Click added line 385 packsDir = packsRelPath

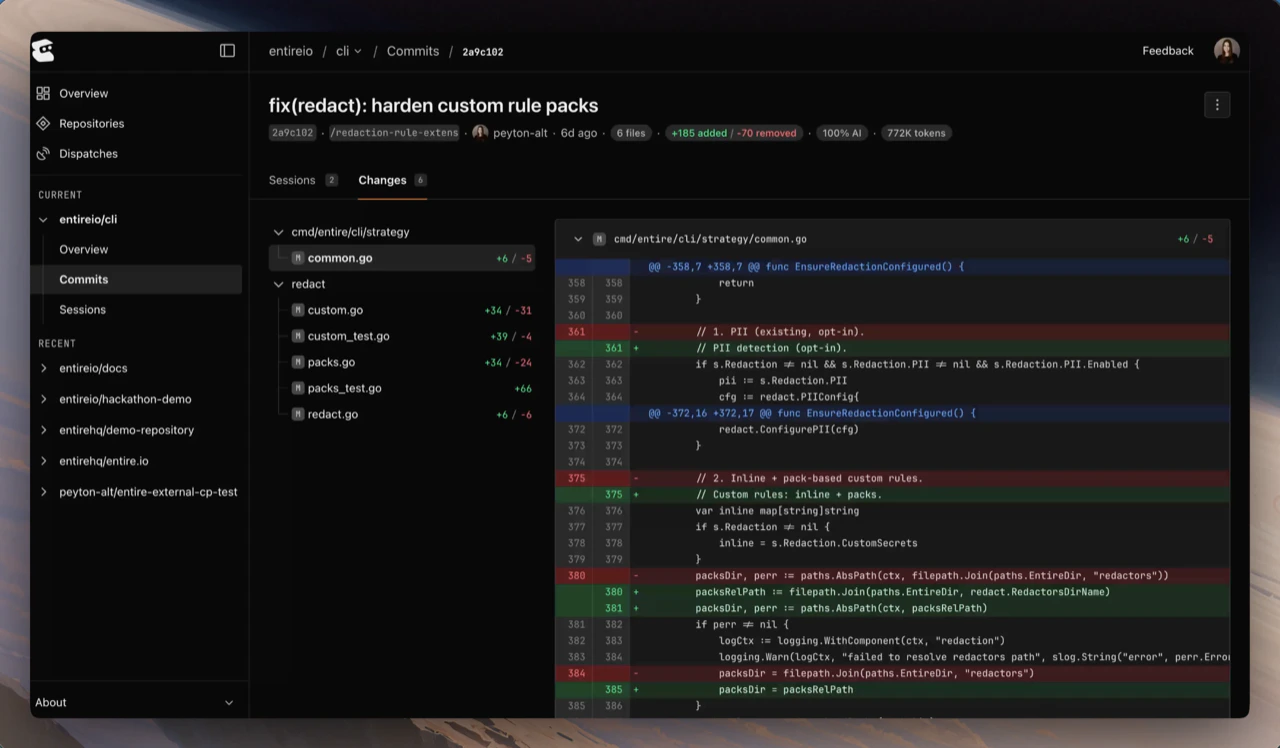892,689
